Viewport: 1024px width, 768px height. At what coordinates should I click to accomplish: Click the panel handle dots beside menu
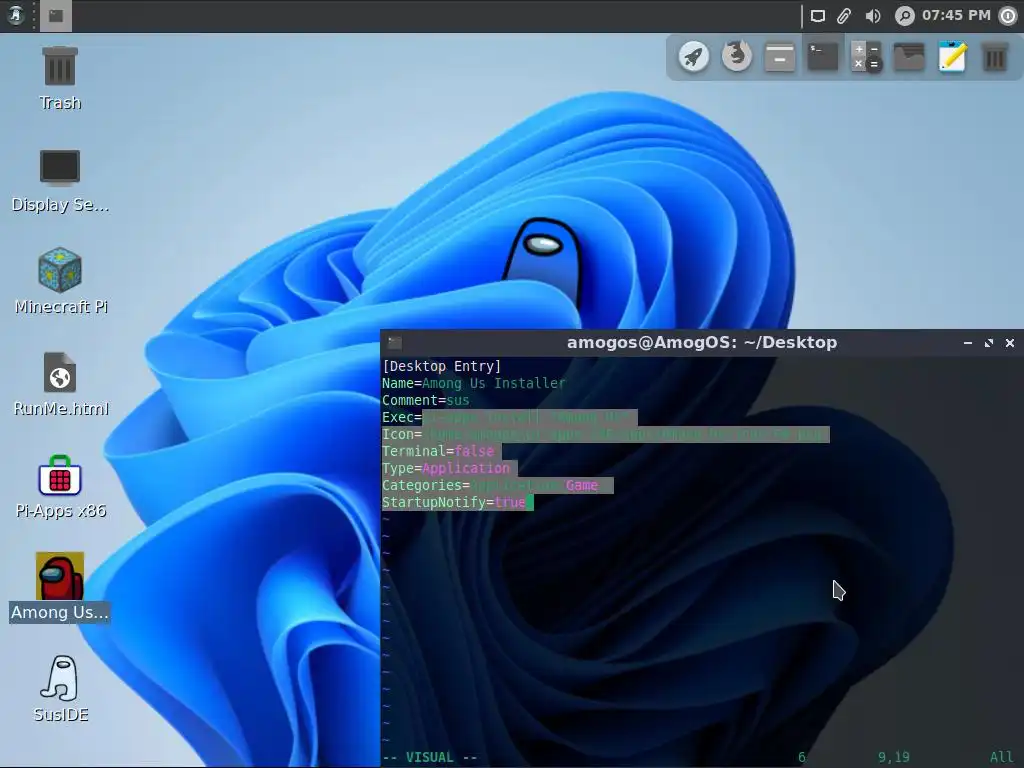[33, 16]
